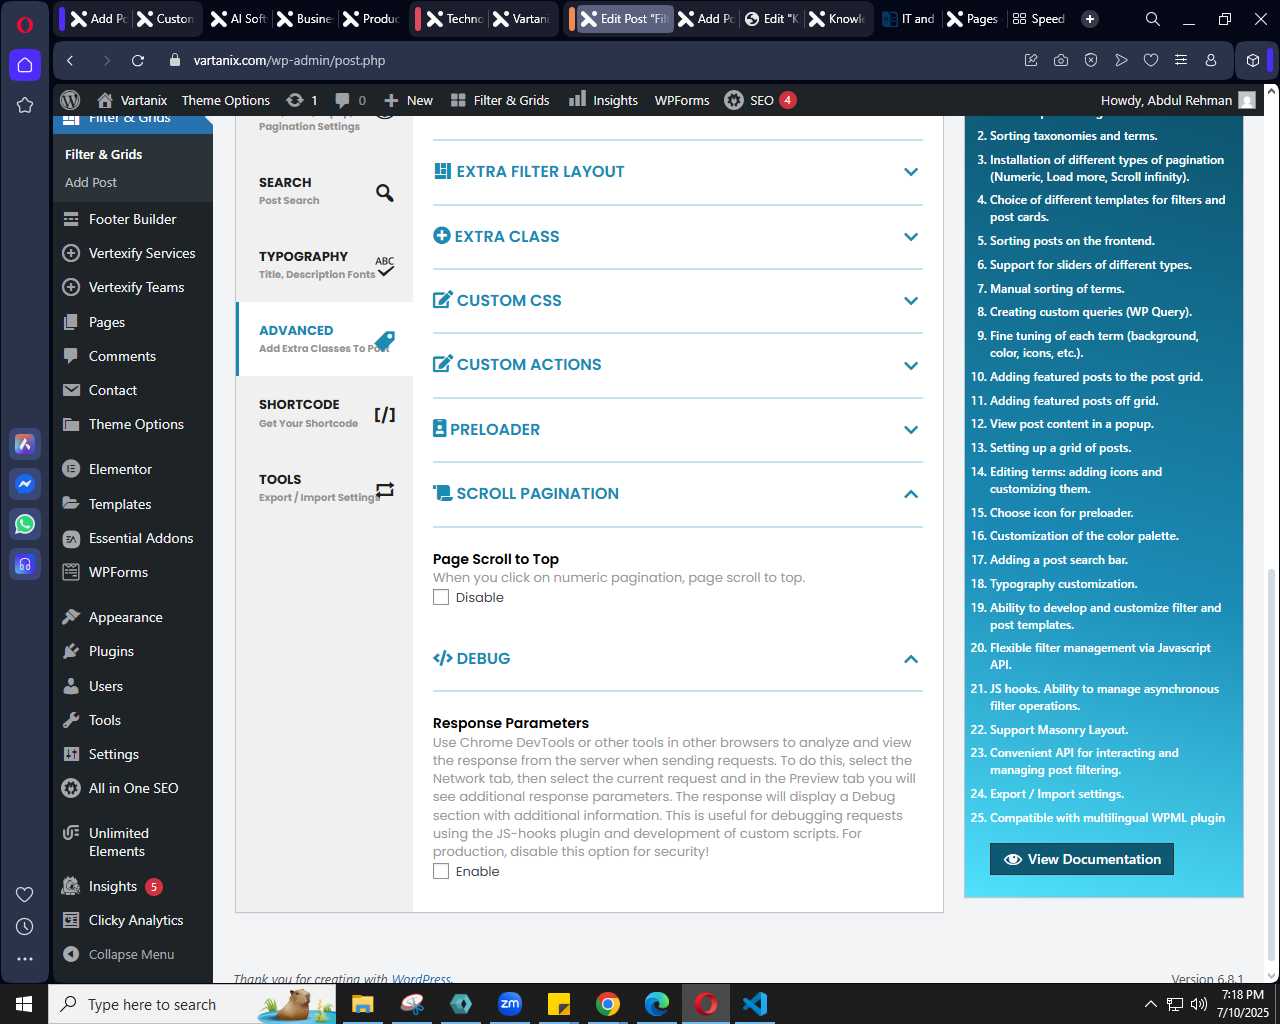This screenshot has height=1024, width=1280.
Task: Click the View Documentation button
Action: click(x=1082, y=859)
